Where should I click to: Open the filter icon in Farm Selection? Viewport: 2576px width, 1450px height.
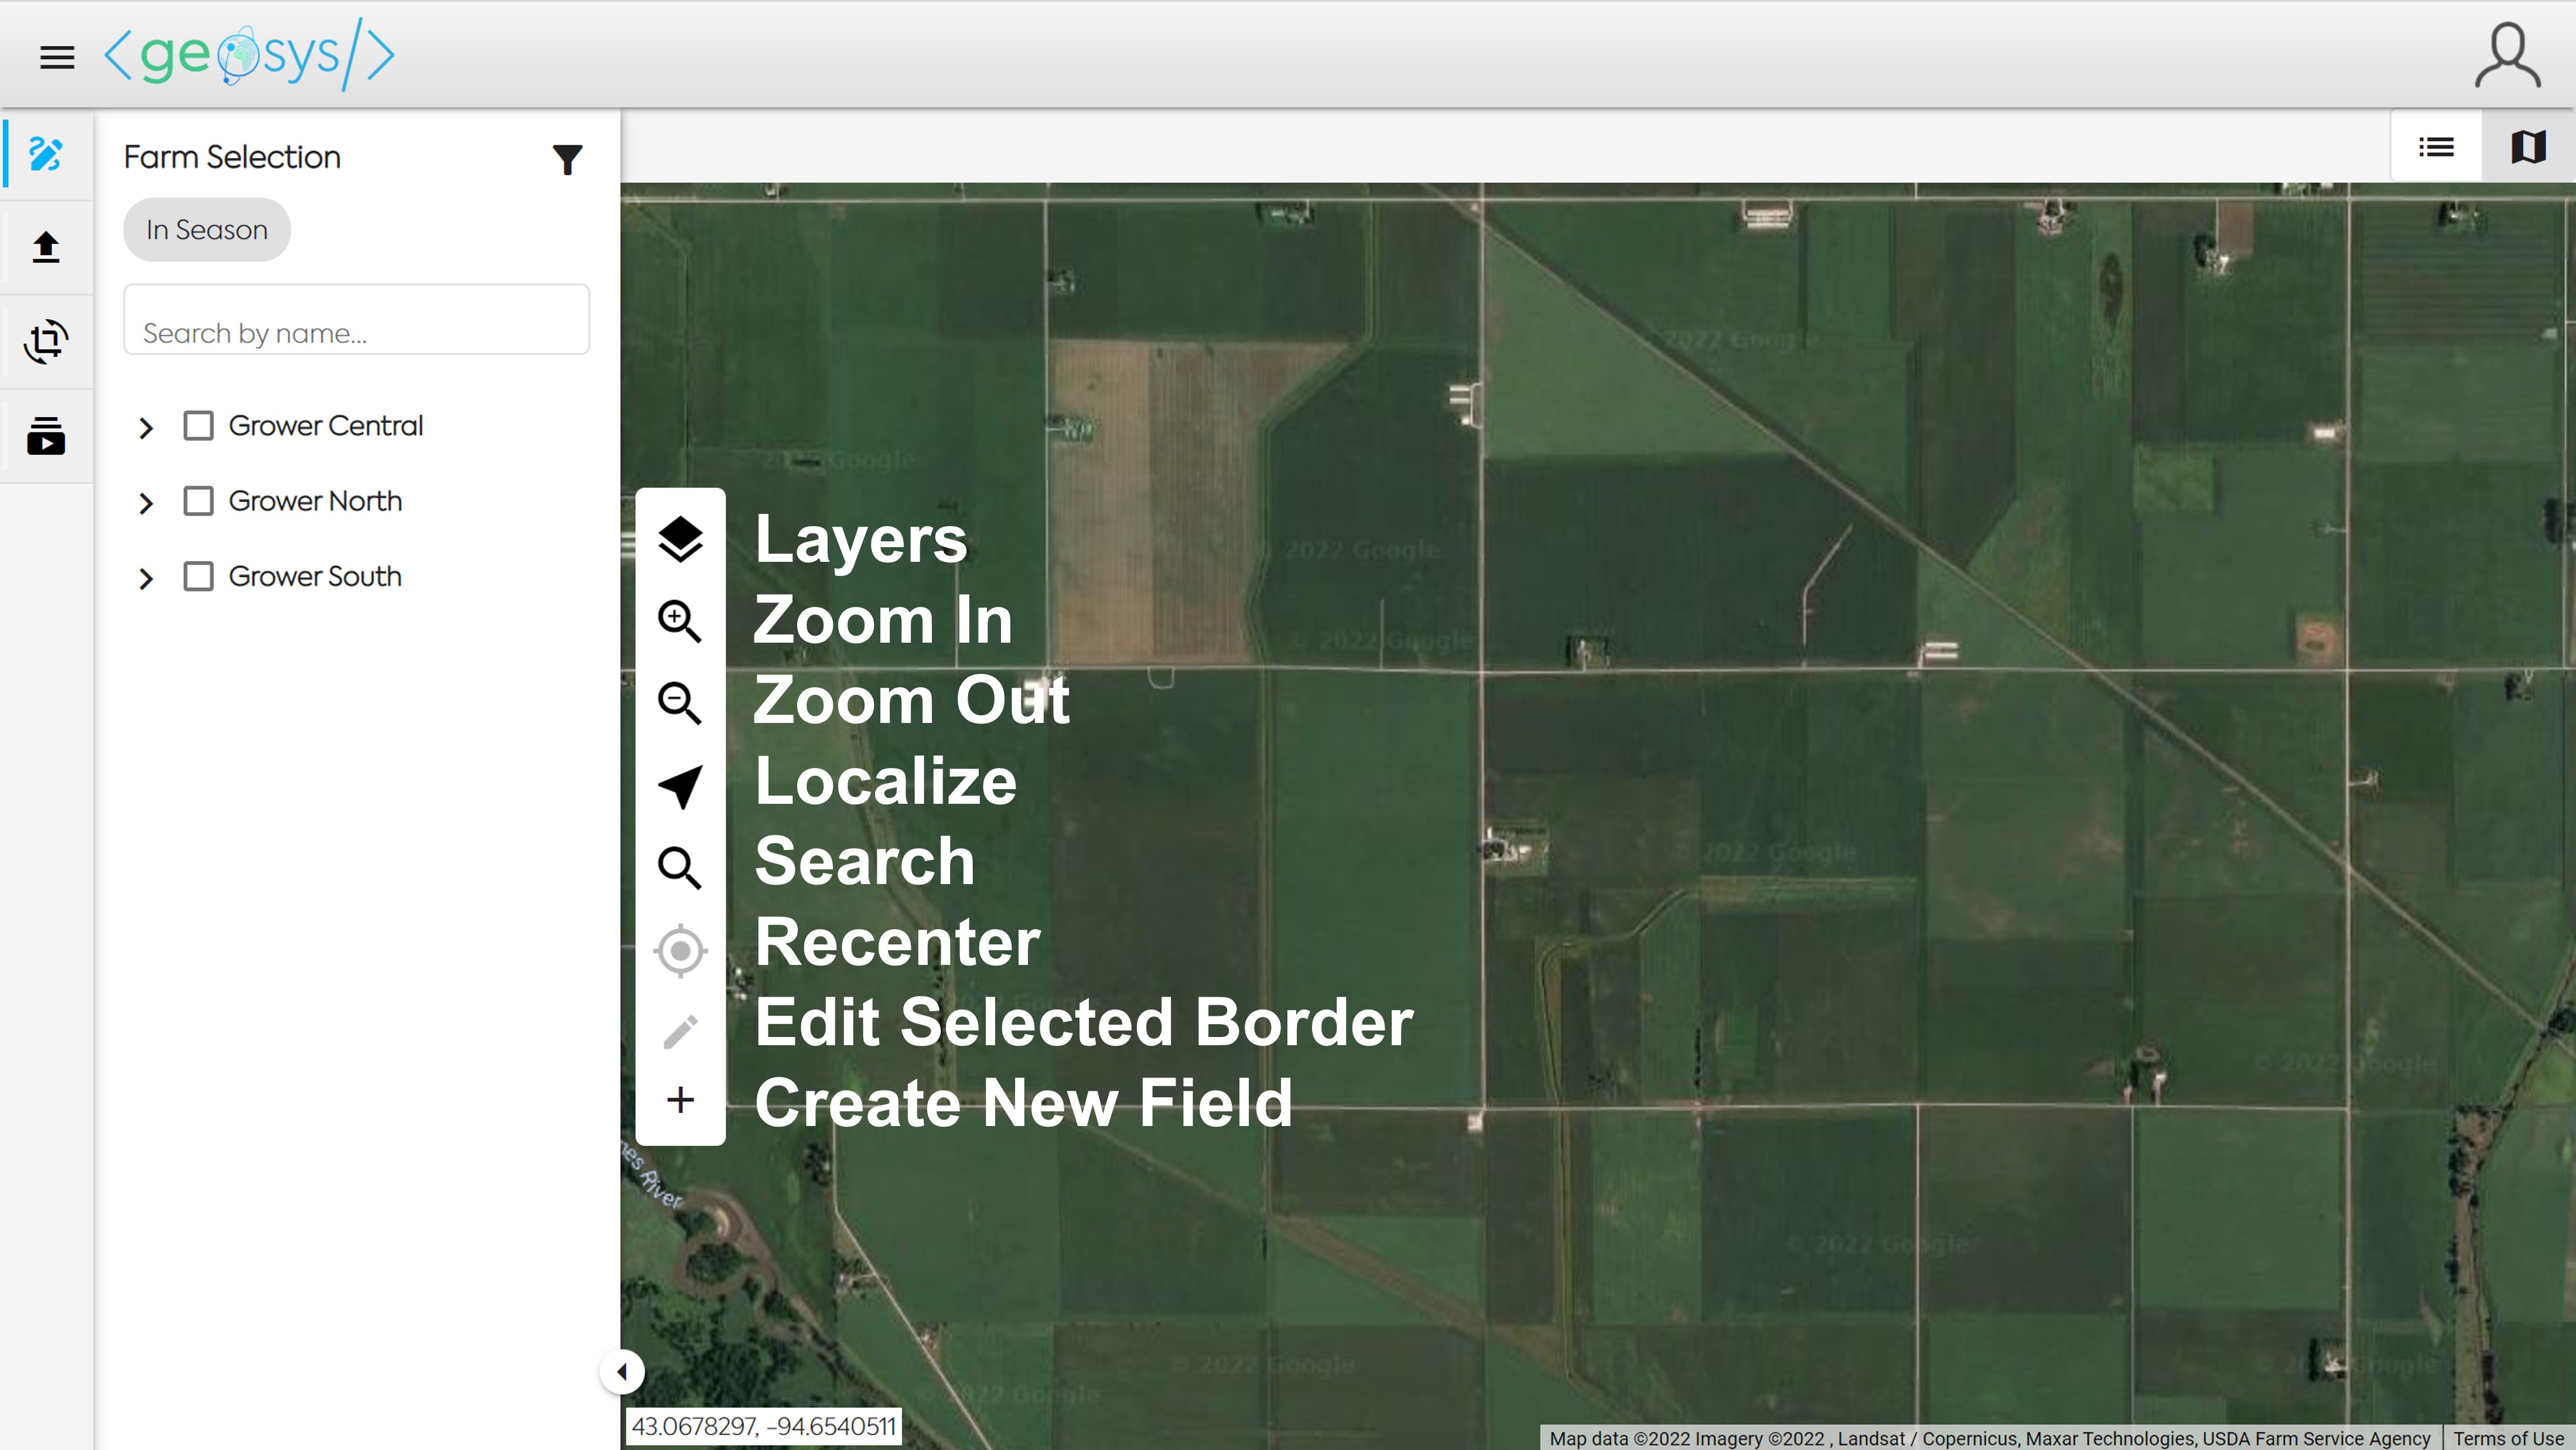coord(567,158)
